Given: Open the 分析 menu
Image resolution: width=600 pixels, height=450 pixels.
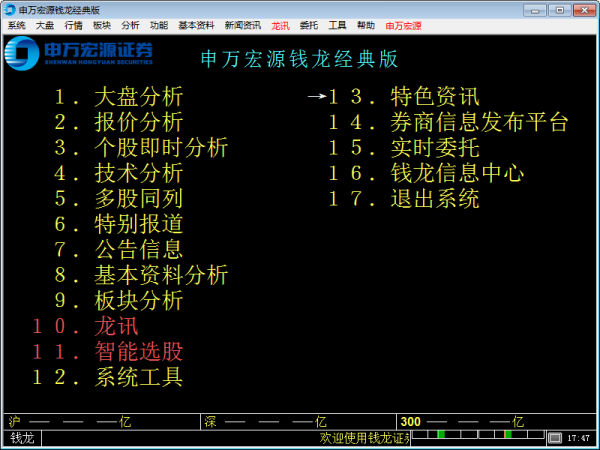Looking at the screenshot, I should 130,26.
